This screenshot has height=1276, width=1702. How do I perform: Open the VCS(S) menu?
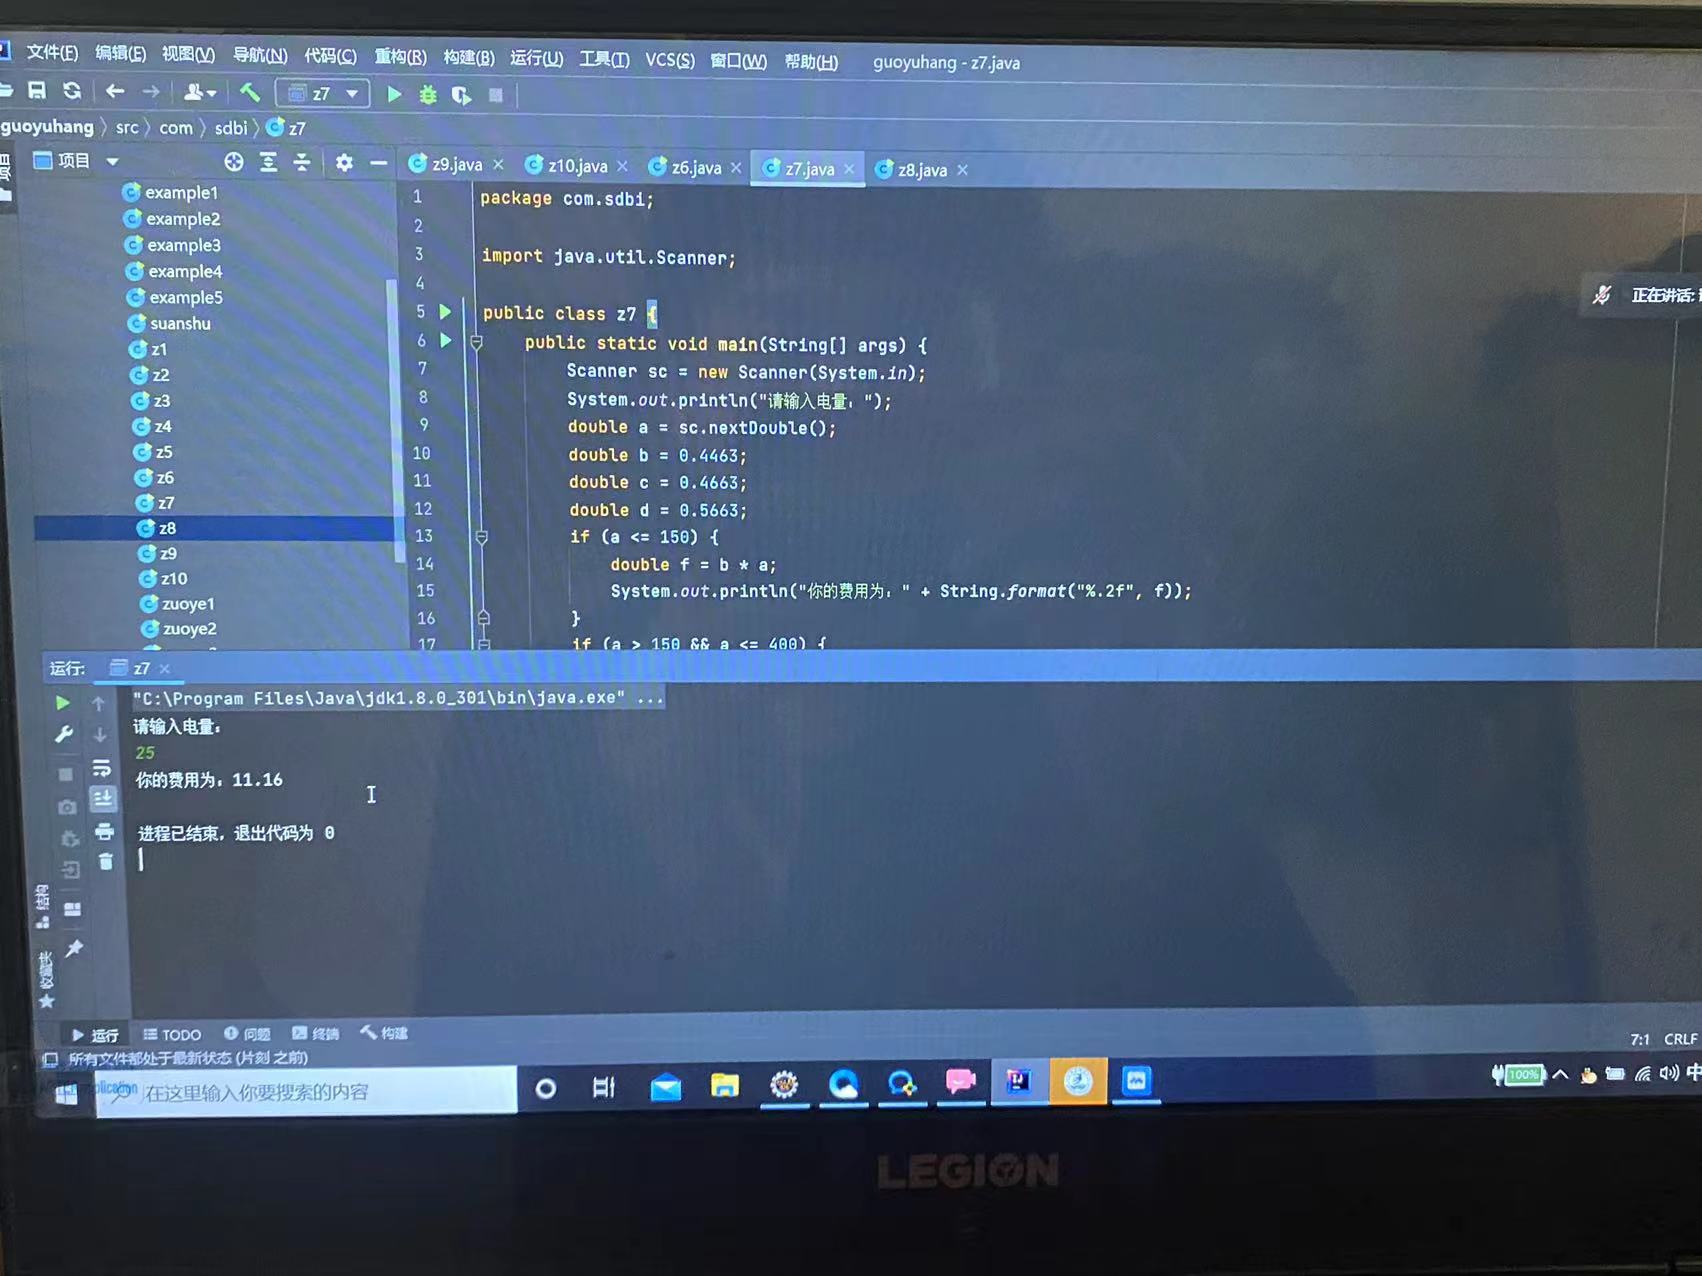670,60
